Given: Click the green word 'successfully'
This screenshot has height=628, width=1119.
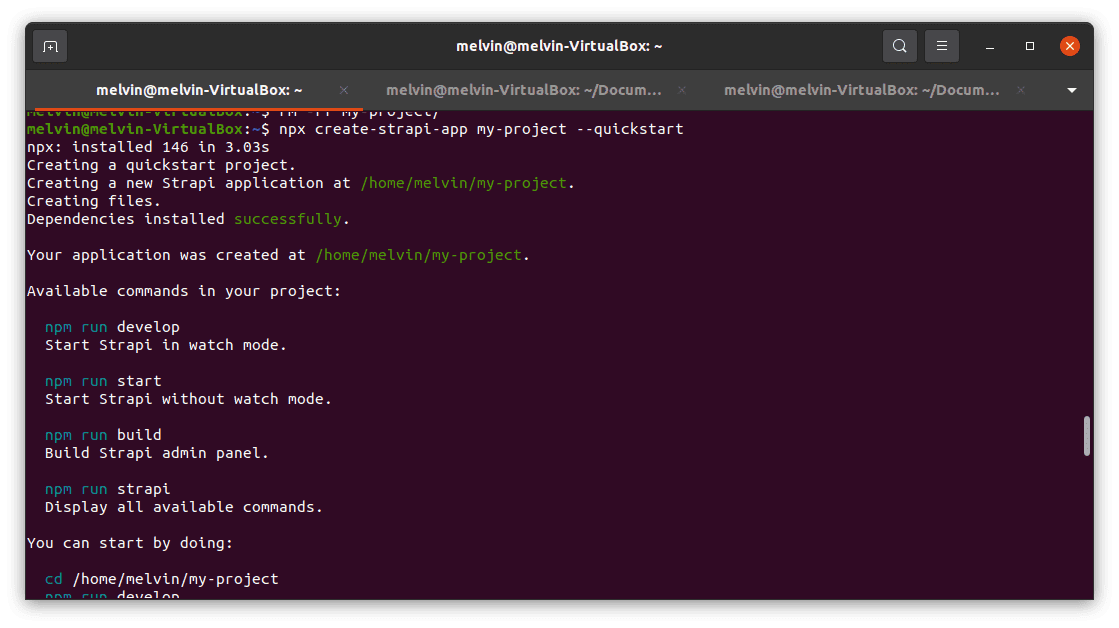Looking at the screenshot, I should coord(288,219).
